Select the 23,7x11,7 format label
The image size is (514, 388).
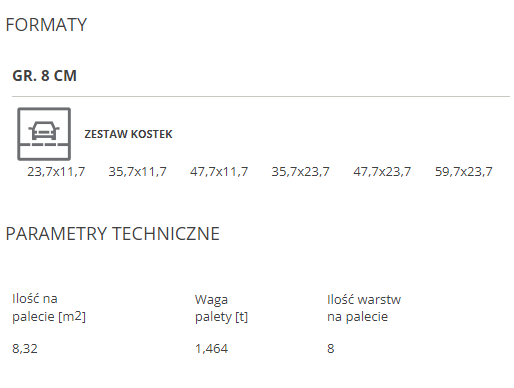click(x=56, y=172)
